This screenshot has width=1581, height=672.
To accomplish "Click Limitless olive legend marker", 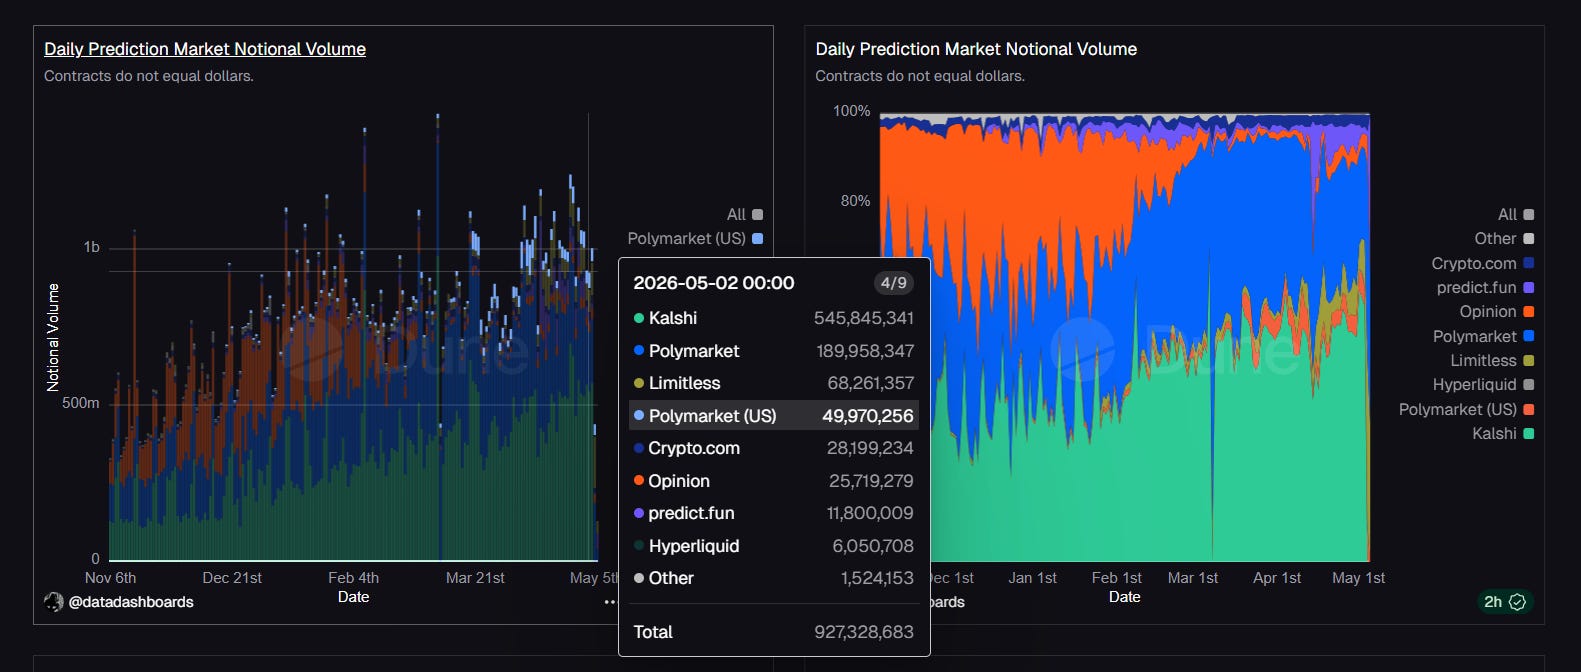I will 1528,360.
